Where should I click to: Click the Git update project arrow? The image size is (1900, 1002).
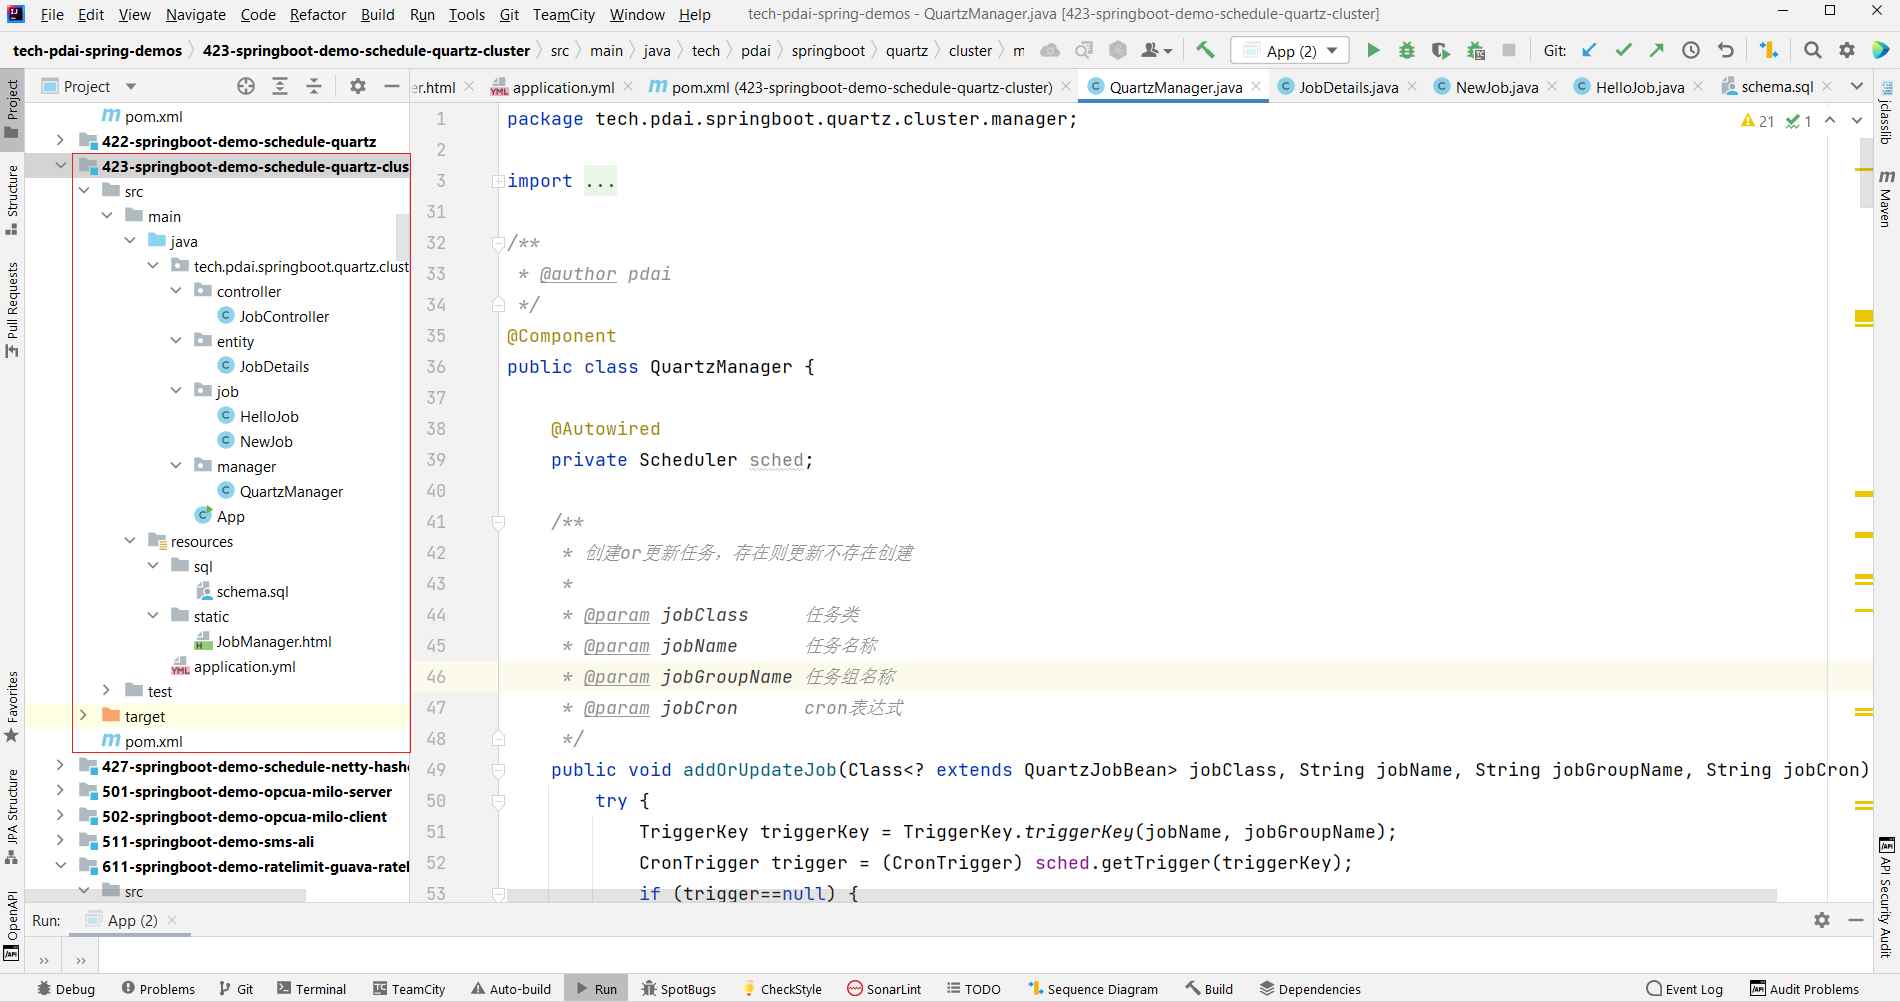[x=1589, y=50]
